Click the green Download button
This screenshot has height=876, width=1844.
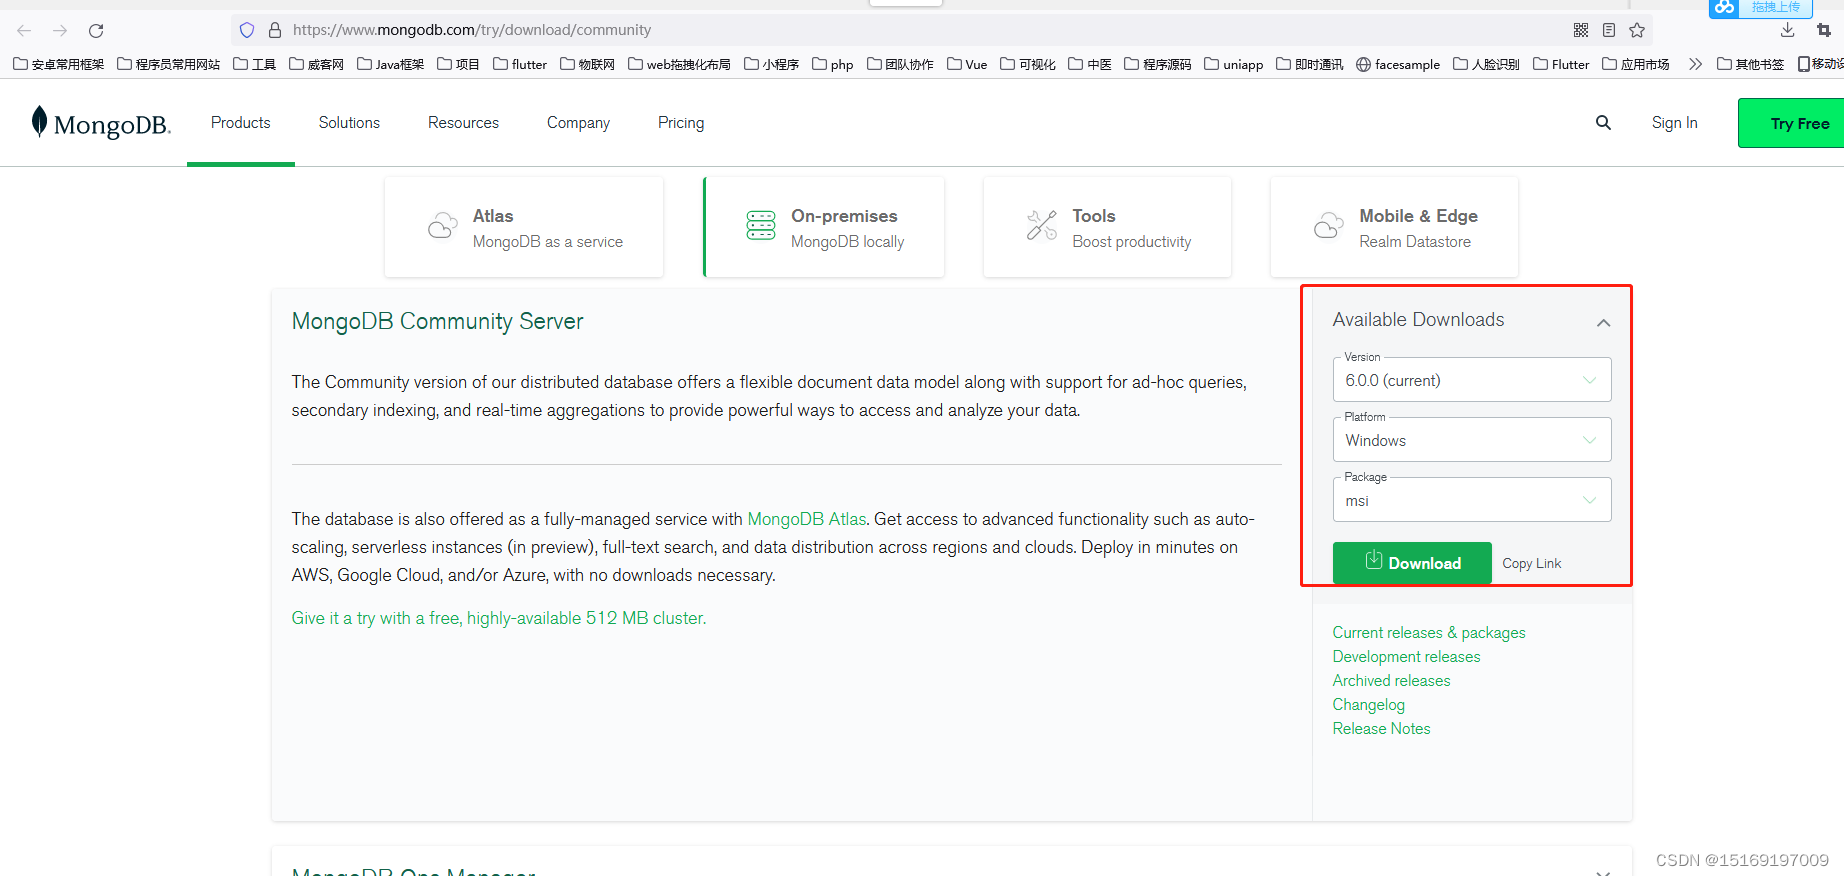point(1412,563)
